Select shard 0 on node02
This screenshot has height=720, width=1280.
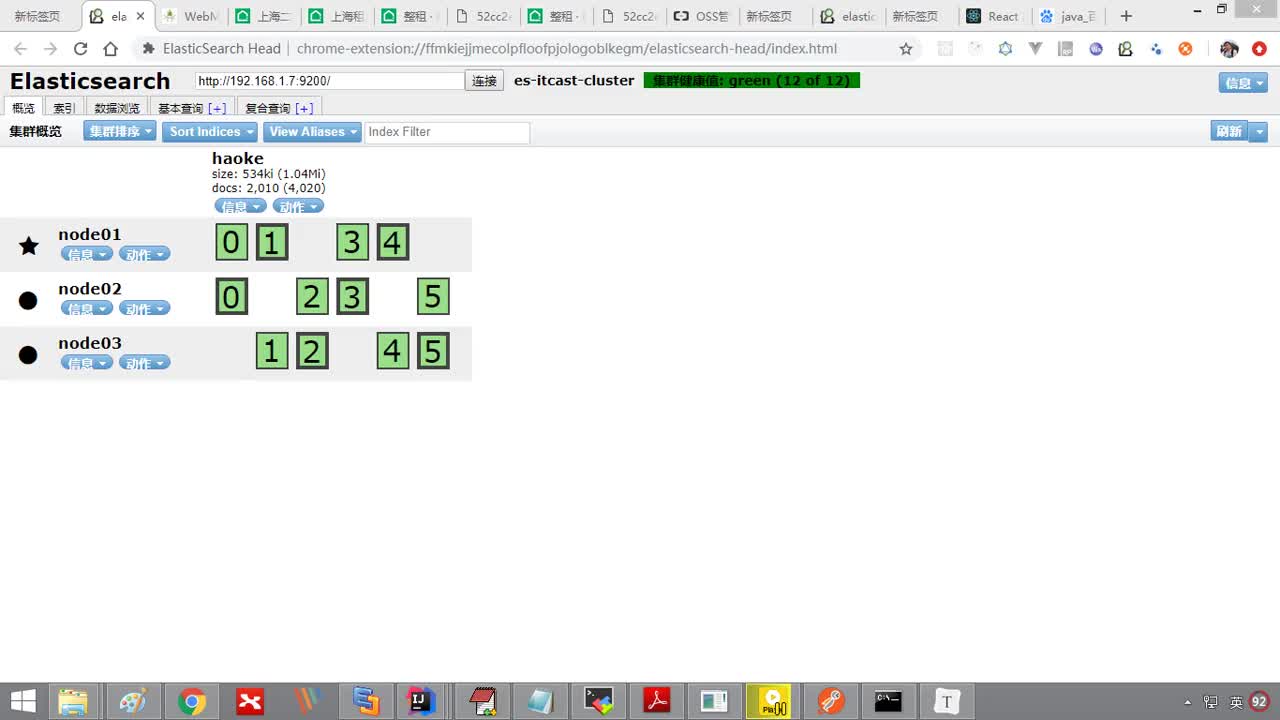(x=231, y=297)
